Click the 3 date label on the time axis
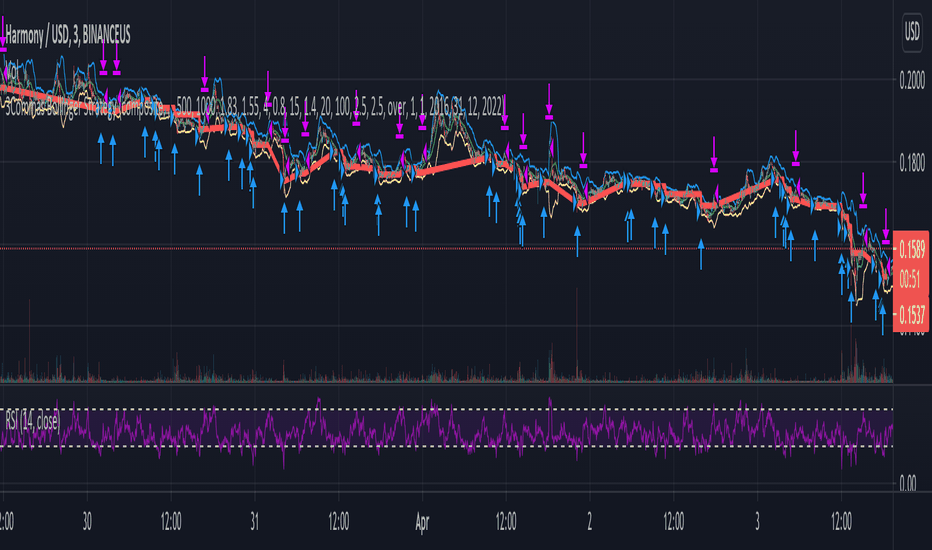The height and width of the screenshot is (550, 932). coord(757,522)
